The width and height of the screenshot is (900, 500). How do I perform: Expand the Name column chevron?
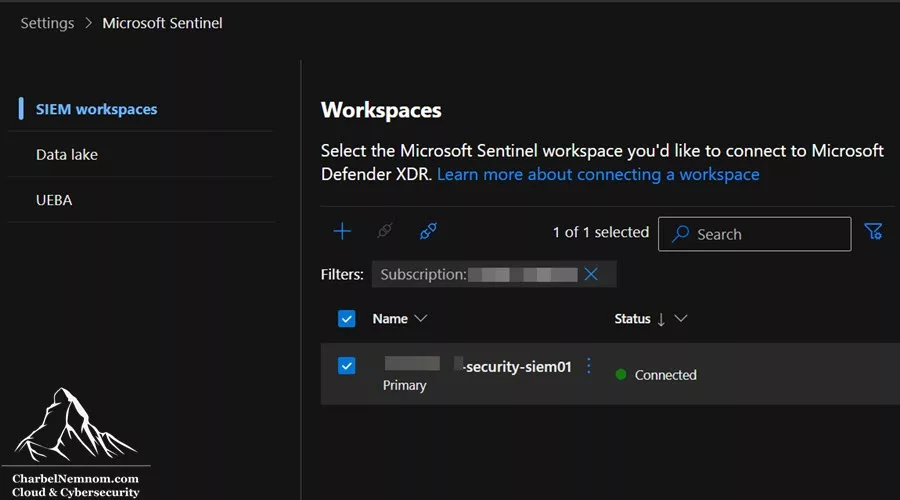(x=421, y=319)
